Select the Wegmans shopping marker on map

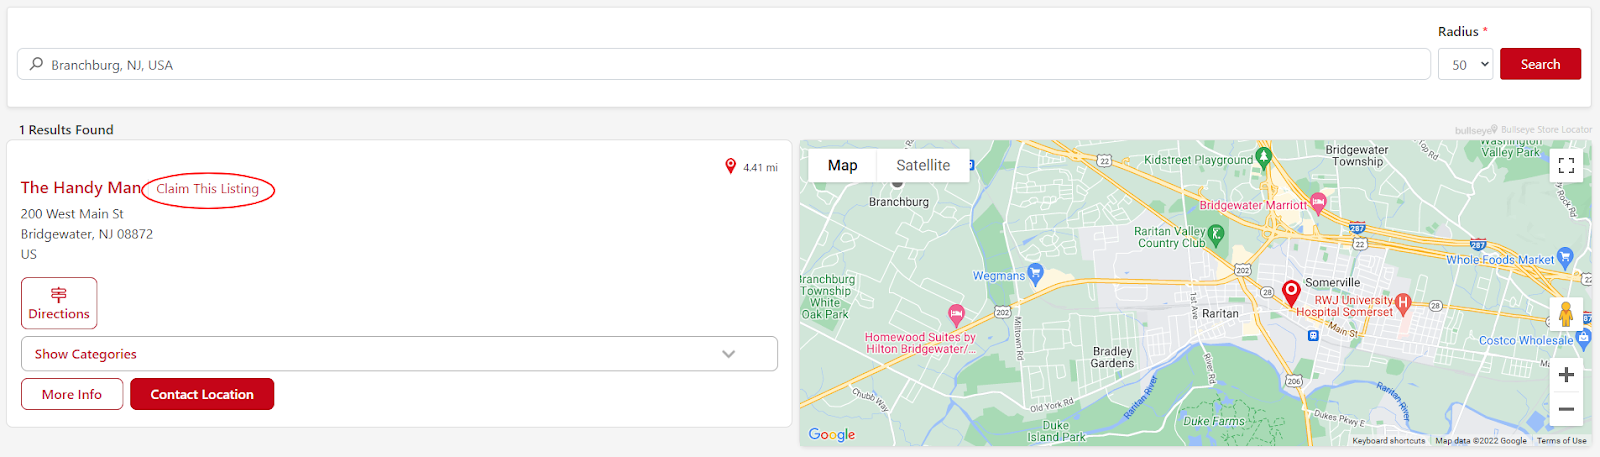click(x=1035, y=273)
